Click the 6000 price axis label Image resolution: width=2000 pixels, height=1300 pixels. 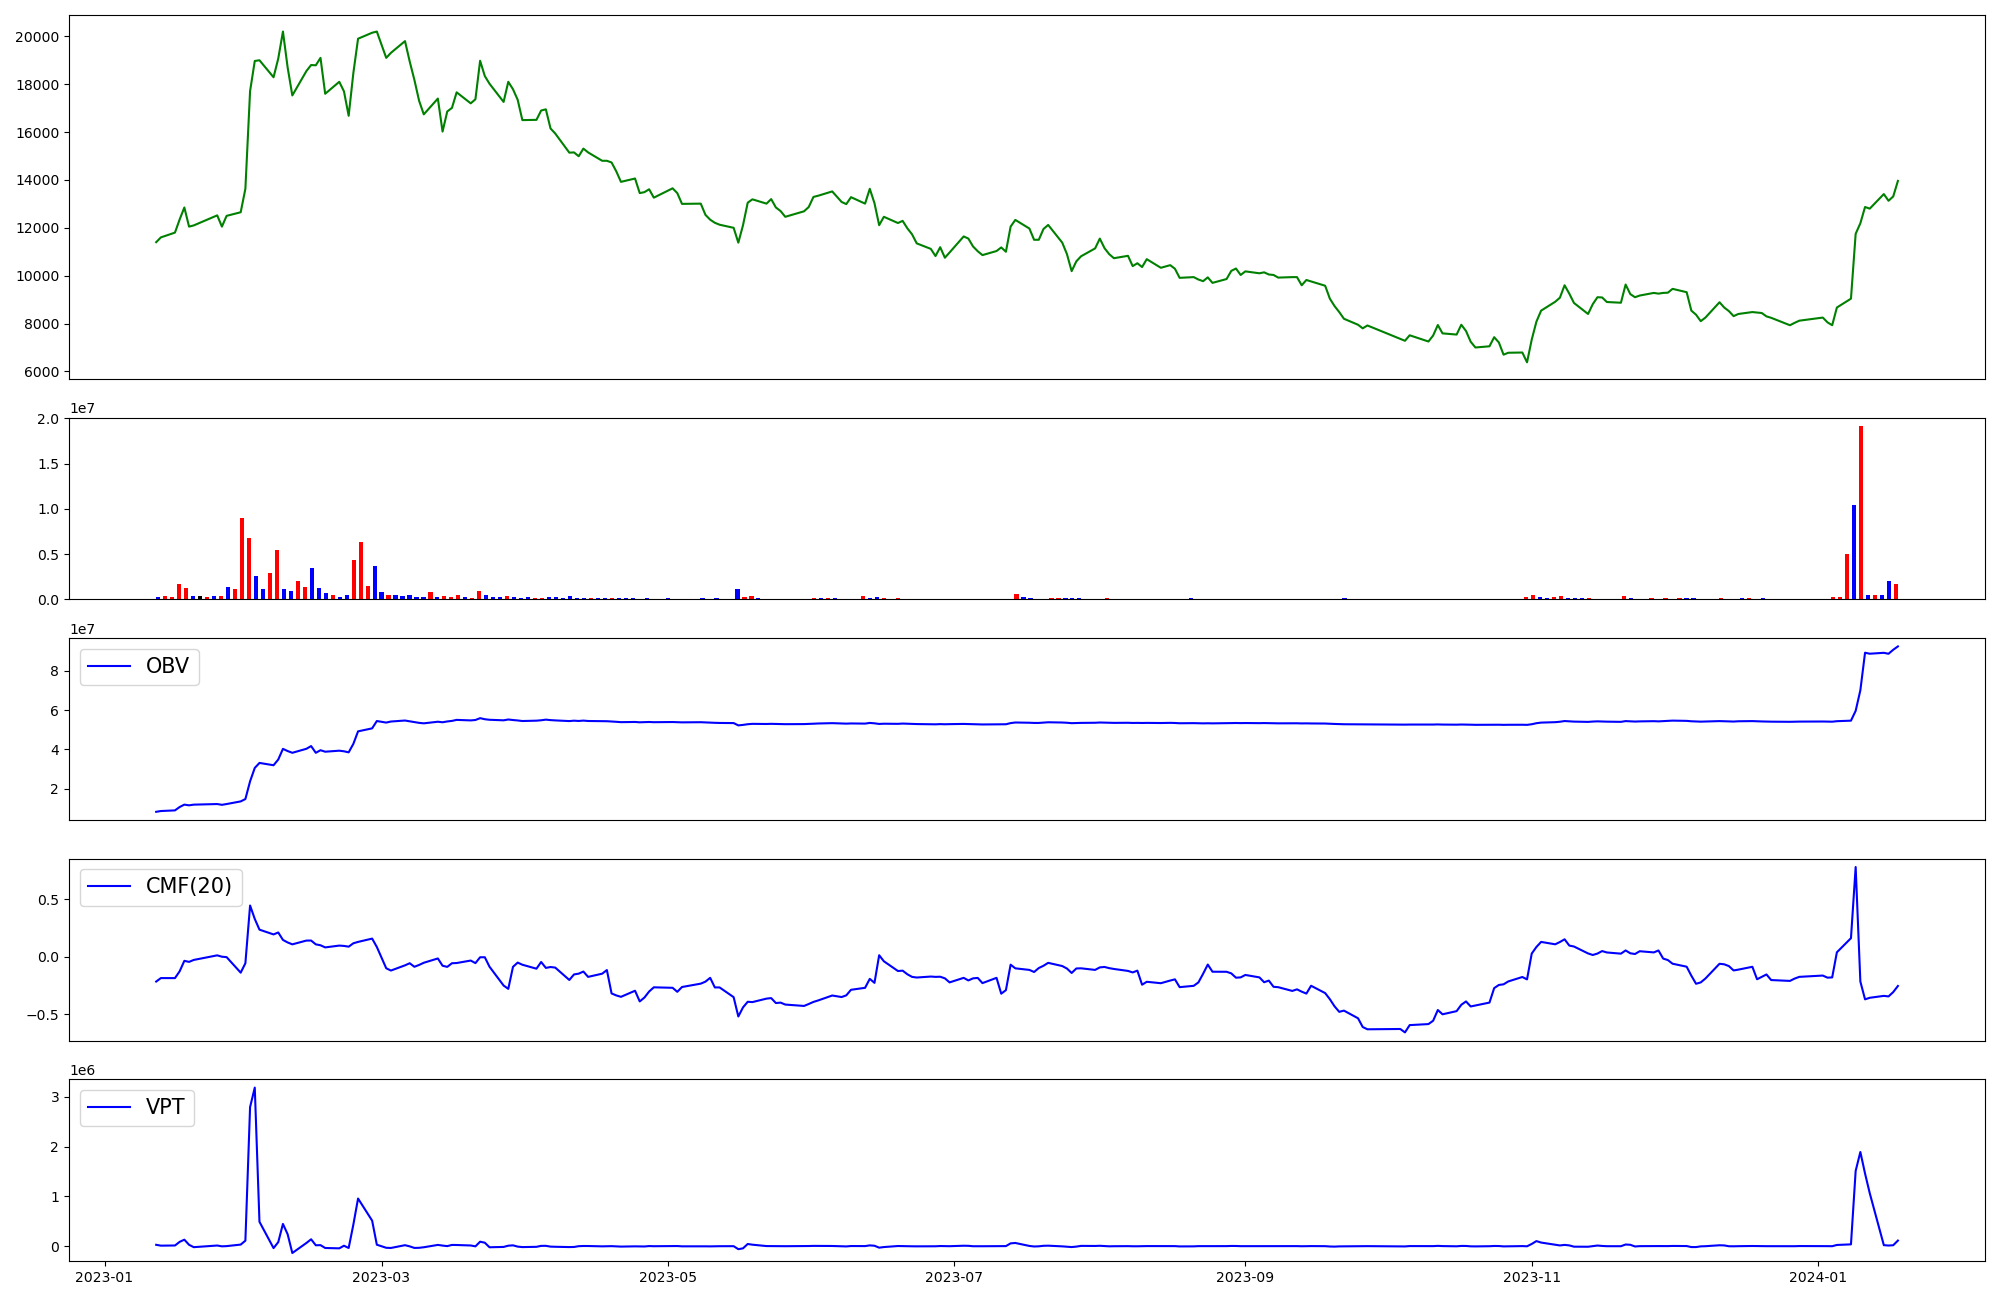(40, 372)
